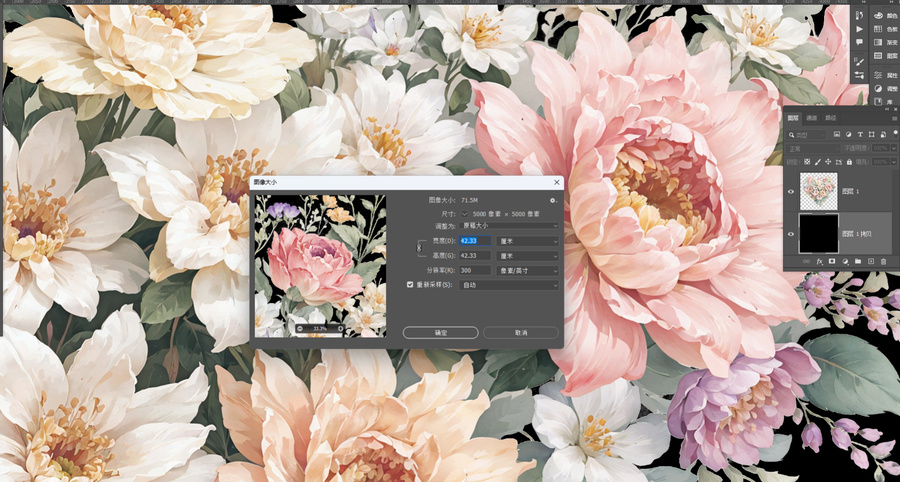Collapse the Layers panel with double-arrow icon
Viewport: 900px width, 482px height.
click(x=887, y=109)
